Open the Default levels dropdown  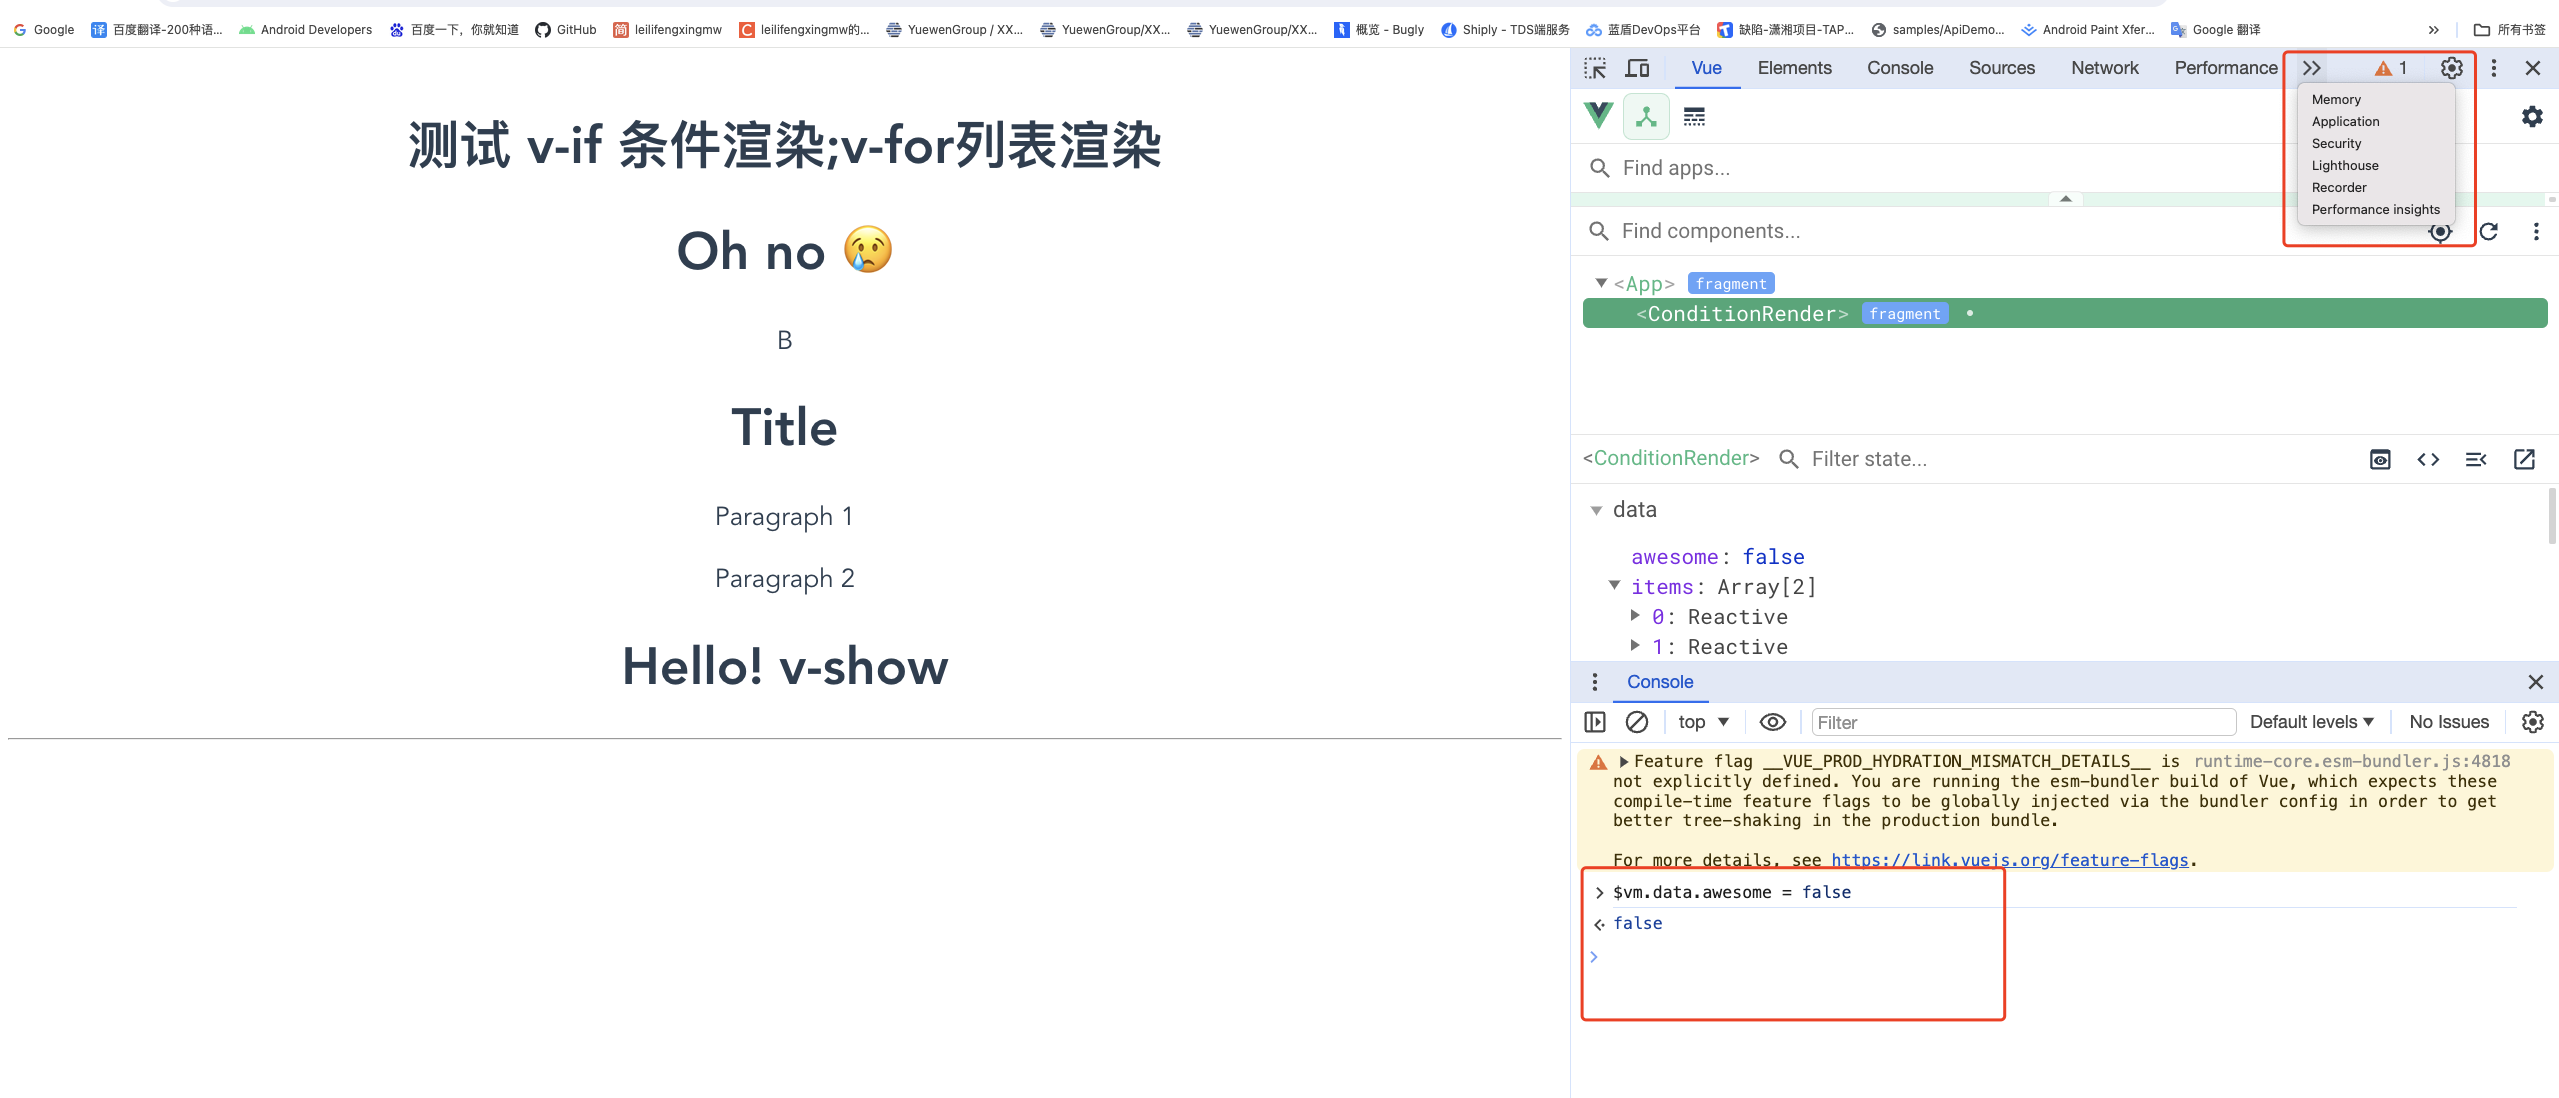2311,722
